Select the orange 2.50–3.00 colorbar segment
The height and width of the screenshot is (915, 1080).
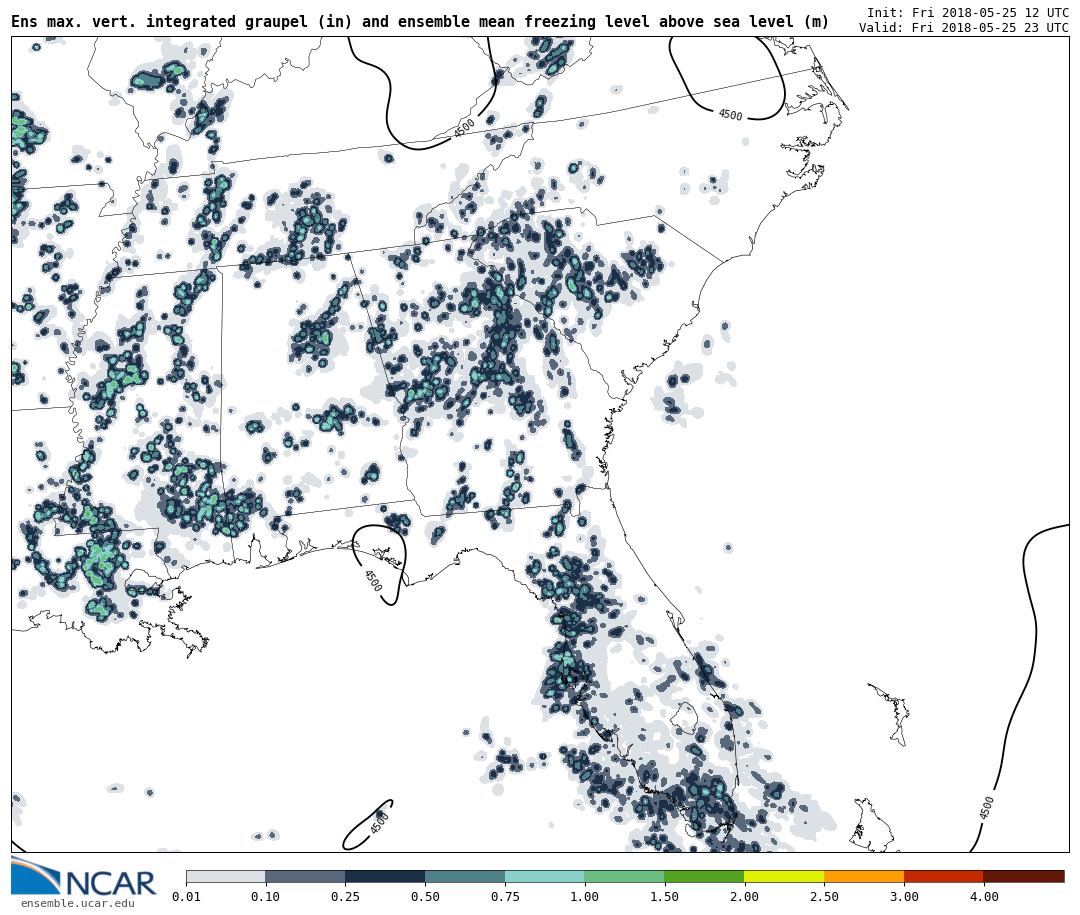click(864, 876)
